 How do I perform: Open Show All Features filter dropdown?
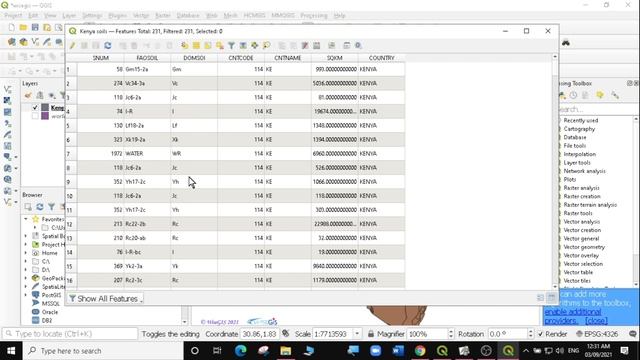105,299
